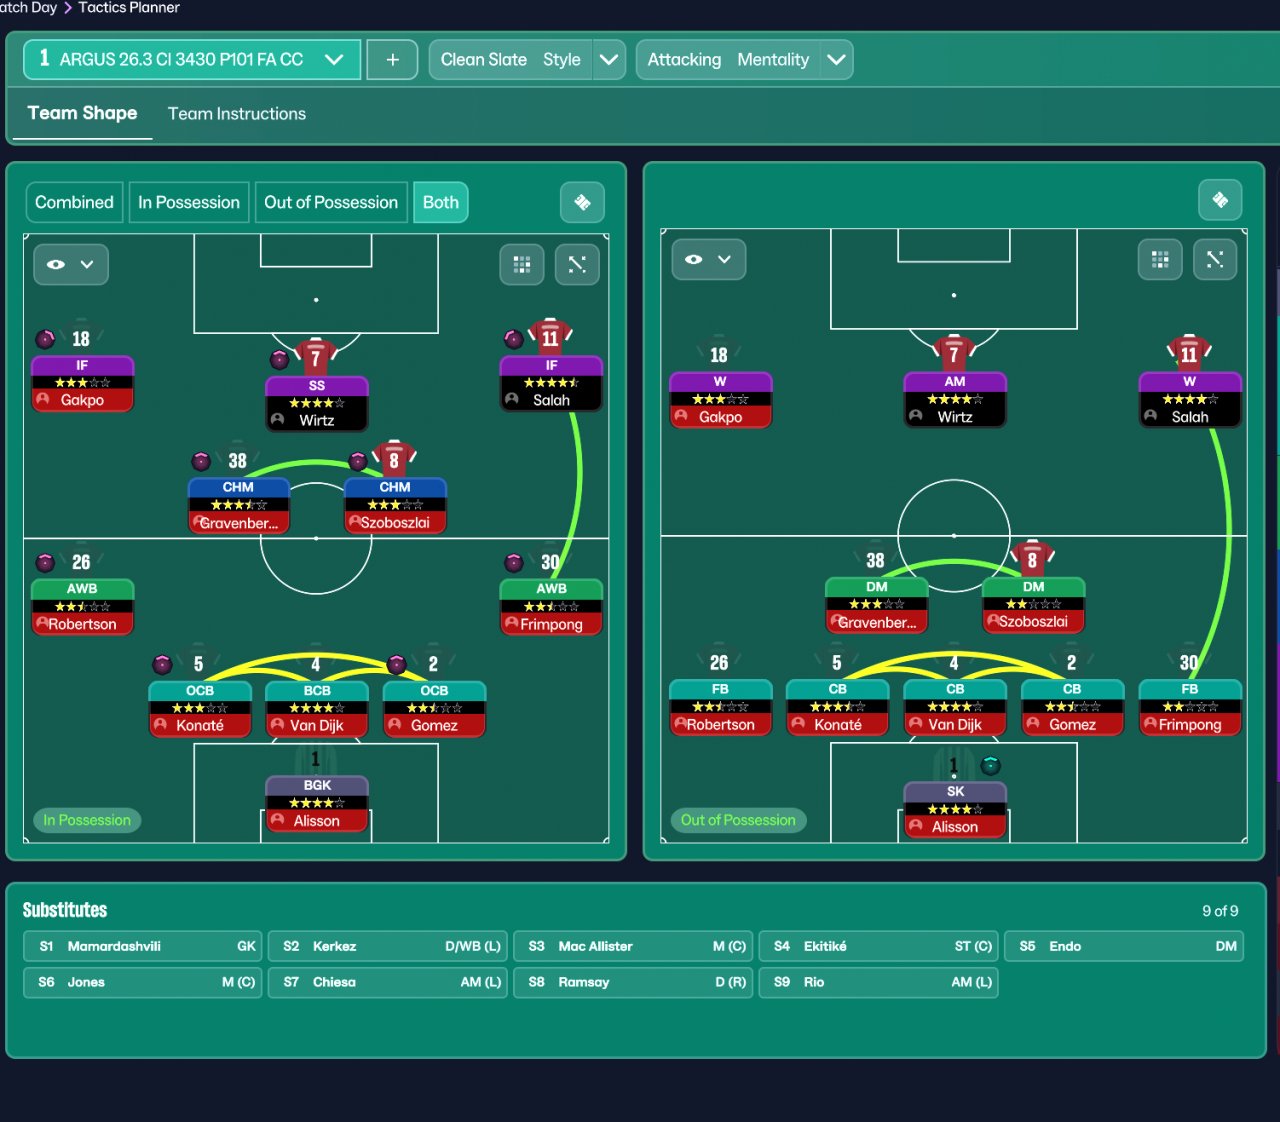Select substitute S1 Mamardashvili

142,947
